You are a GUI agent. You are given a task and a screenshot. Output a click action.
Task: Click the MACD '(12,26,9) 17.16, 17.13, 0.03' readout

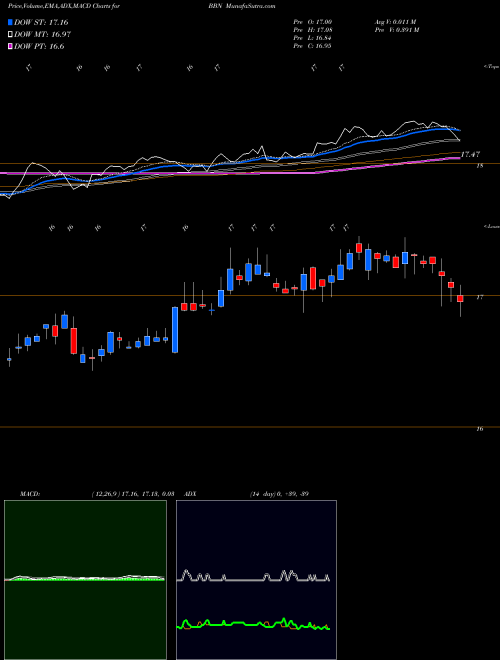133,494
